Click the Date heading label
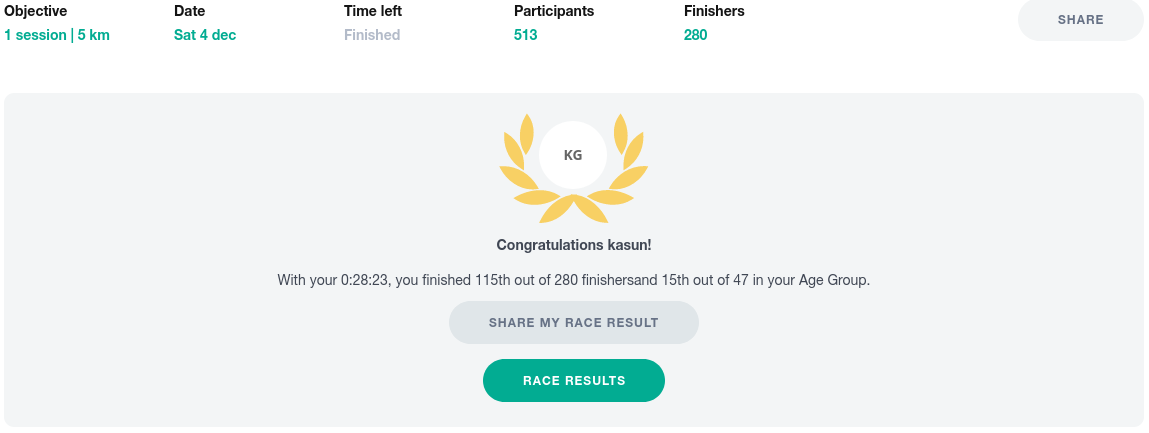1149x433 pixels. point(189,12)
